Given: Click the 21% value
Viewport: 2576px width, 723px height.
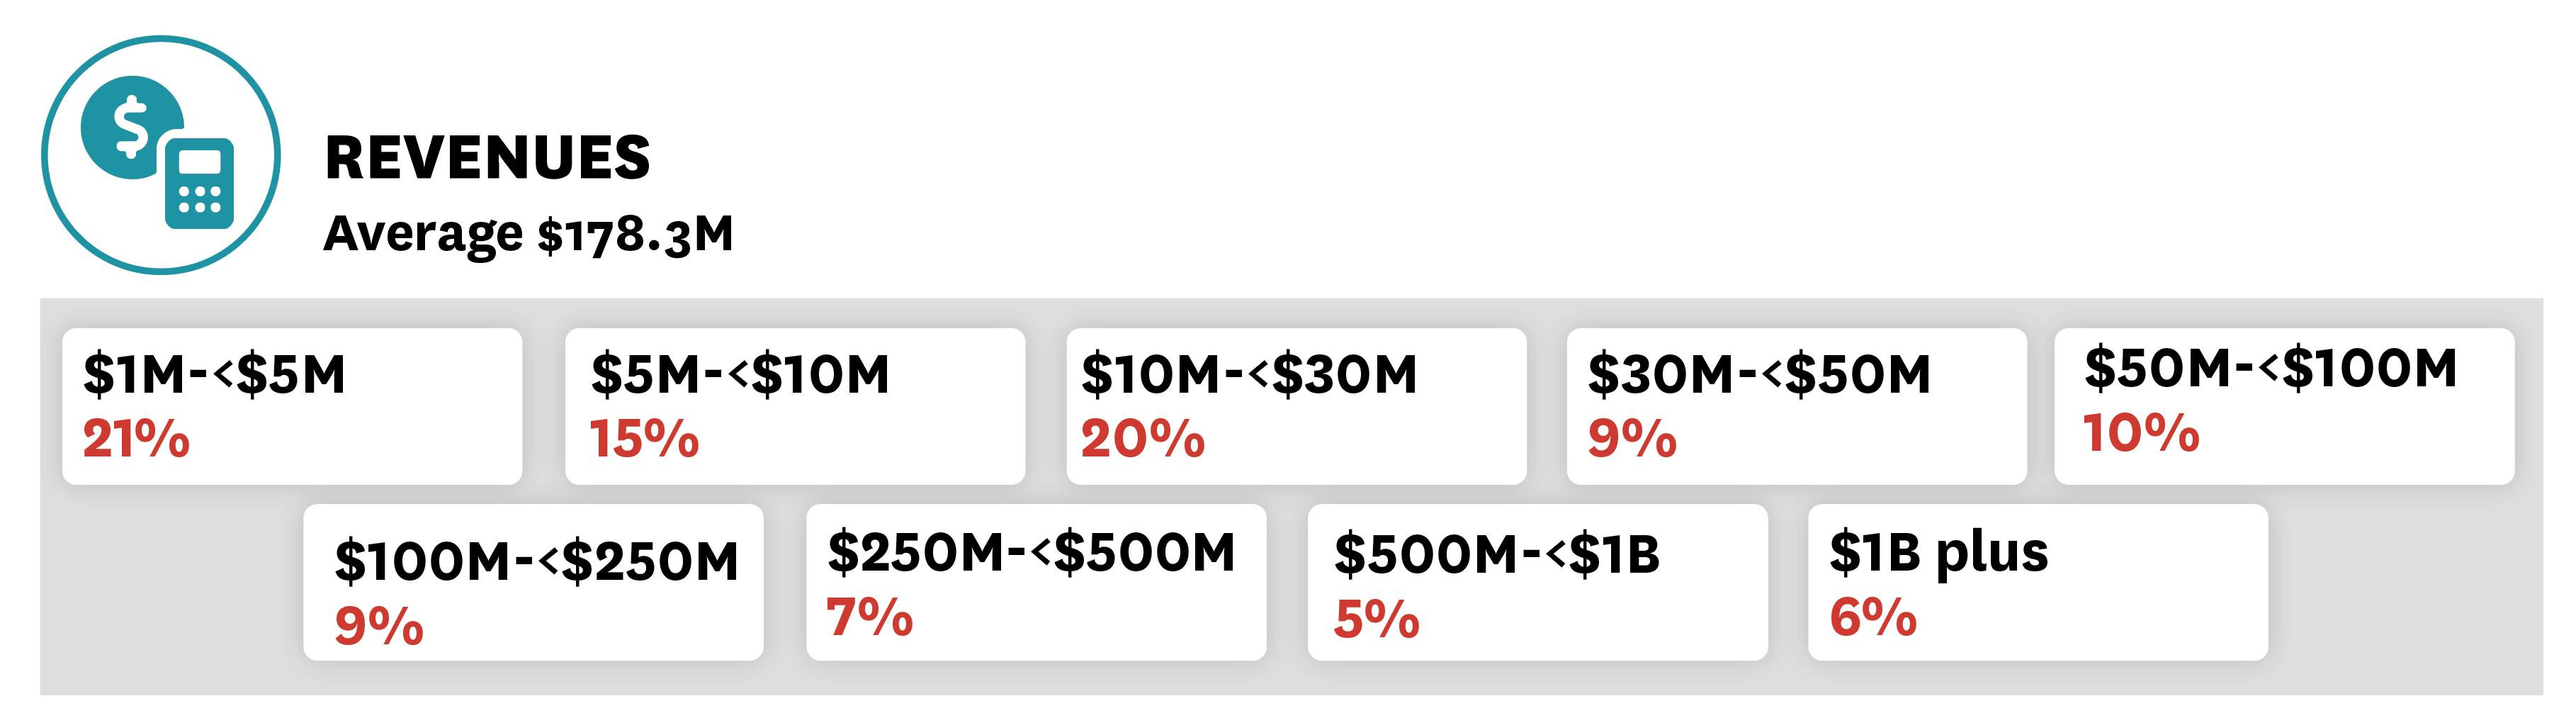Looking at the screenshot, I should 136,439.
